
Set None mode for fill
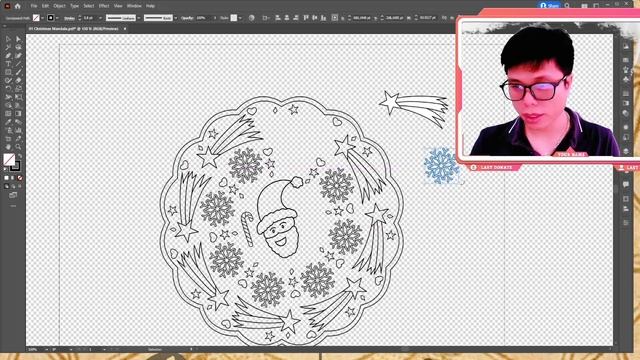coord(20,178)
